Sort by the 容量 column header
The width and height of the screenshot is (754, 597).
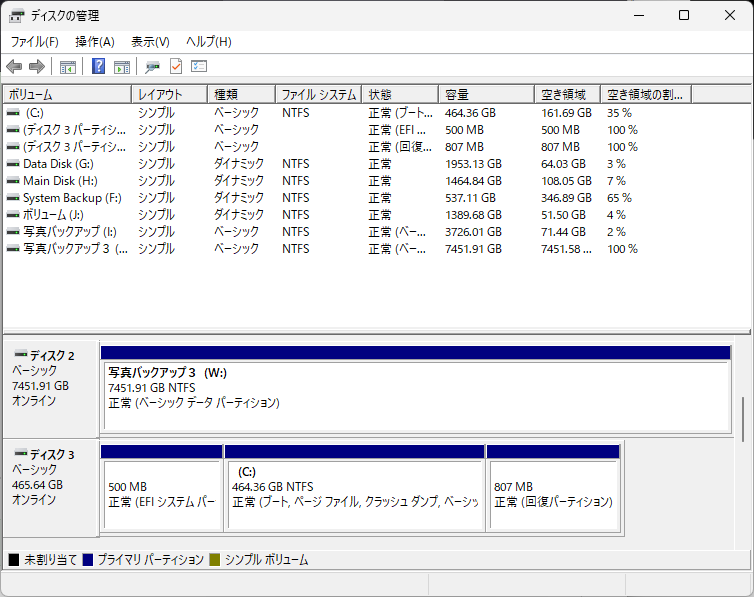tap(486, 95)
